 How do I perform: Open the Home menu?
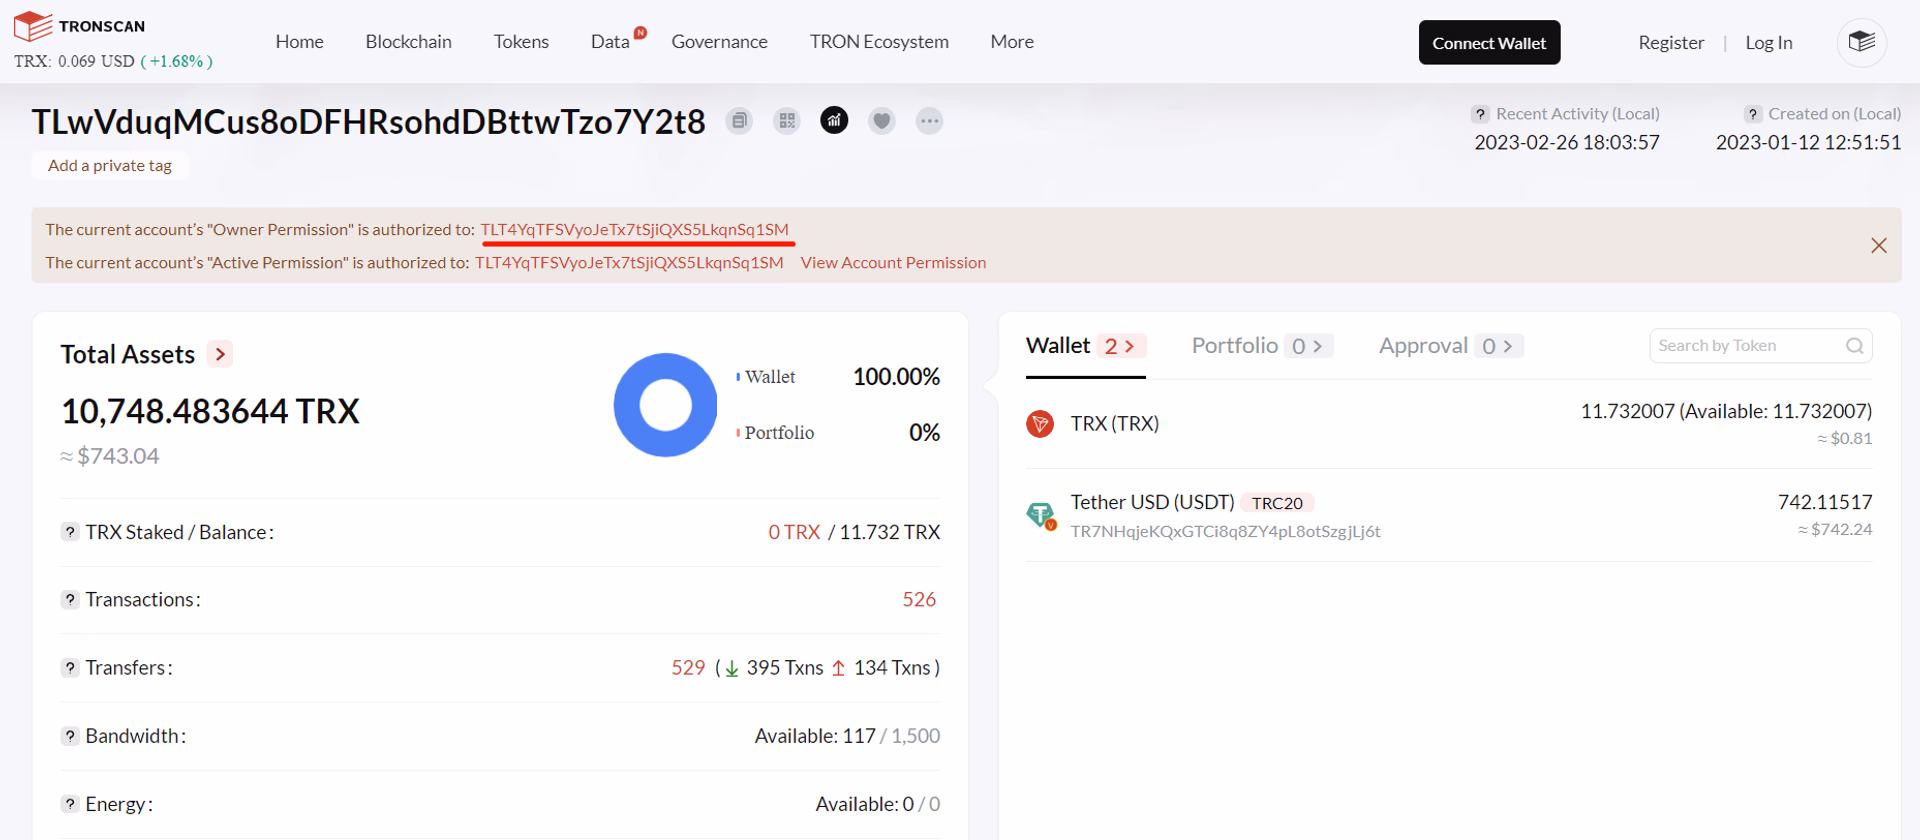(x=300, y=42)
